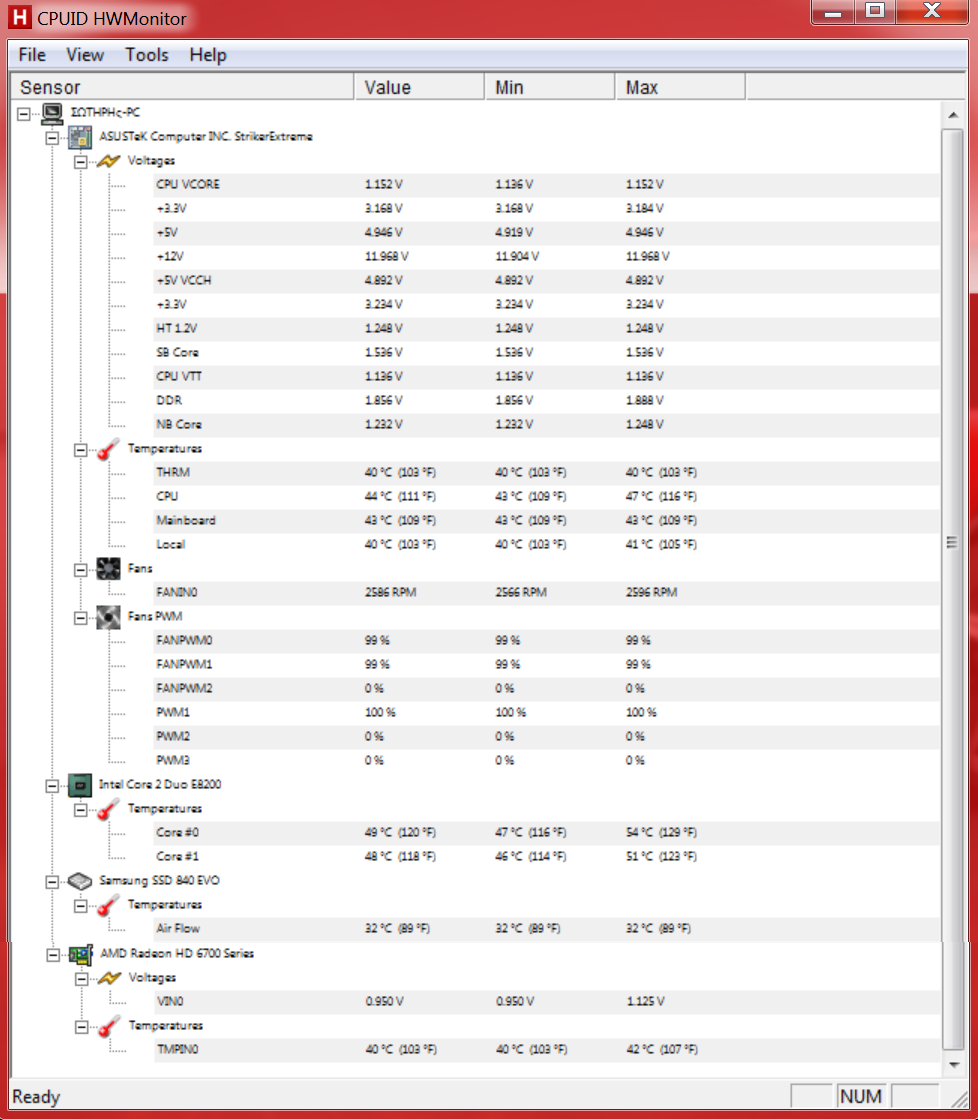Collapse the motherboard Temperatures group
Viewport: 978px width, 1120px height.
click(81, 450)
